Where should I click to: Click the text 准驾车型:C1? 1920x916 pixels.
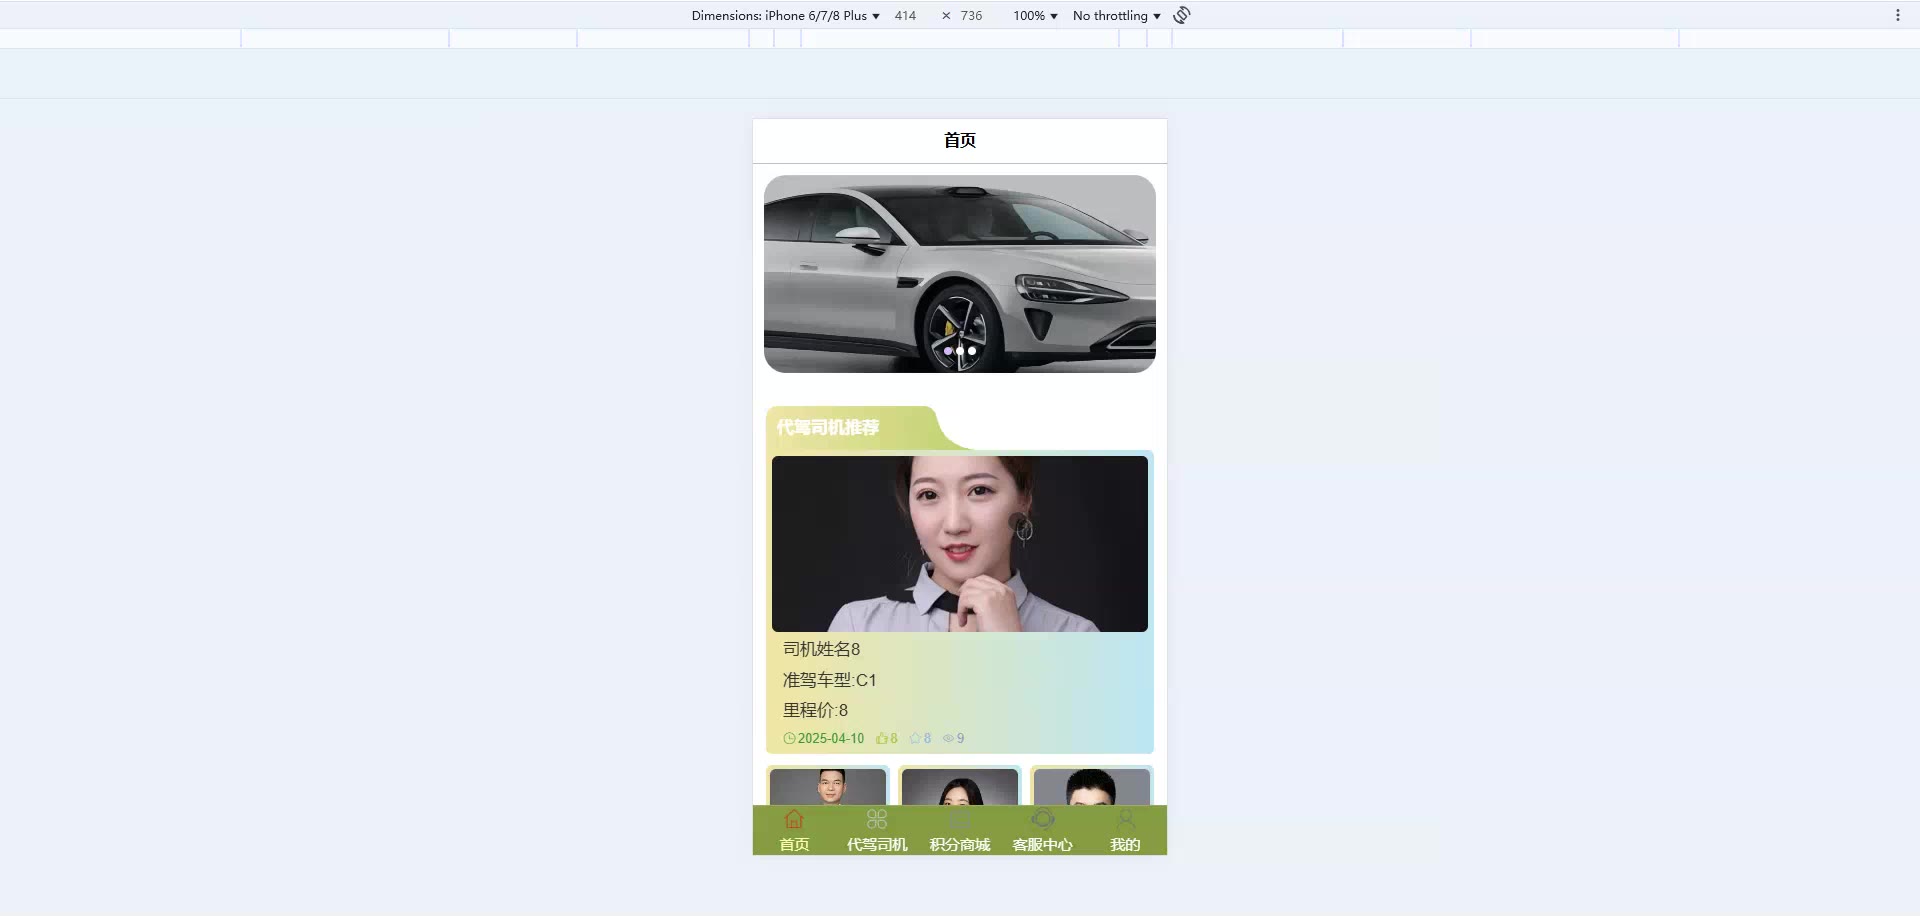pos(829,680)
